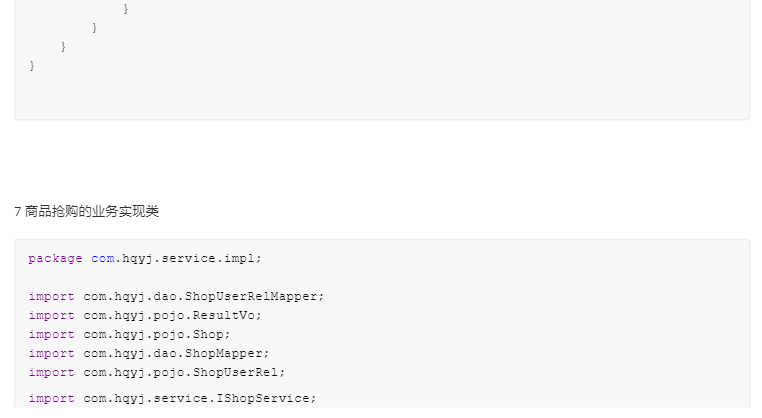Screen dimensions: 762x418
Task: Click "import" keyword before com.hqyj.dao.ShopUserRelMapper
Action: tap(51, 296)
